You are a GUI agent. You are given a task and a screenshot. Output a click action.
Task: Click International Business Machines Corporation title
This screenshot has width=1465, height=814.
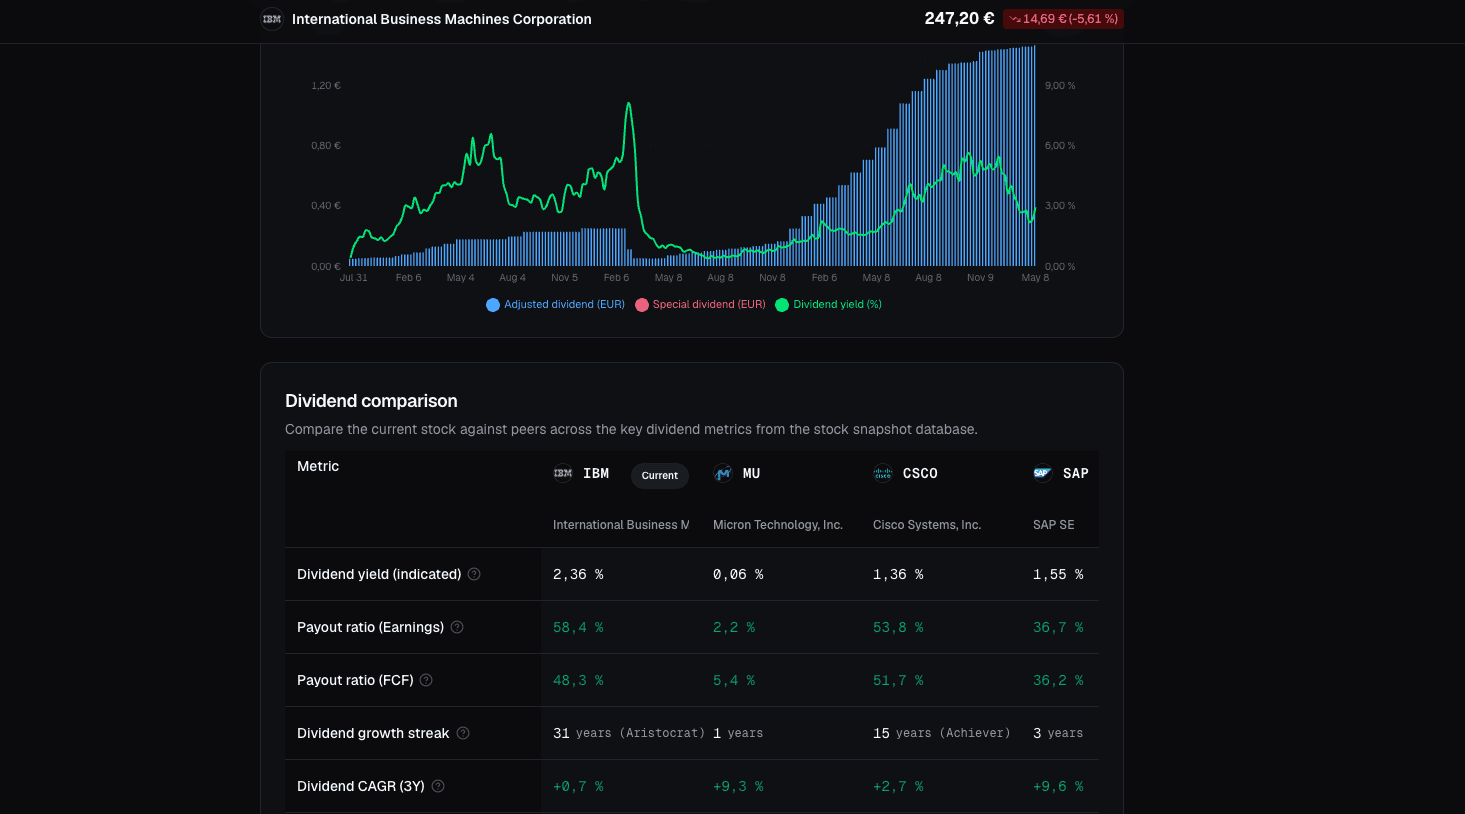tap(442, 19)
